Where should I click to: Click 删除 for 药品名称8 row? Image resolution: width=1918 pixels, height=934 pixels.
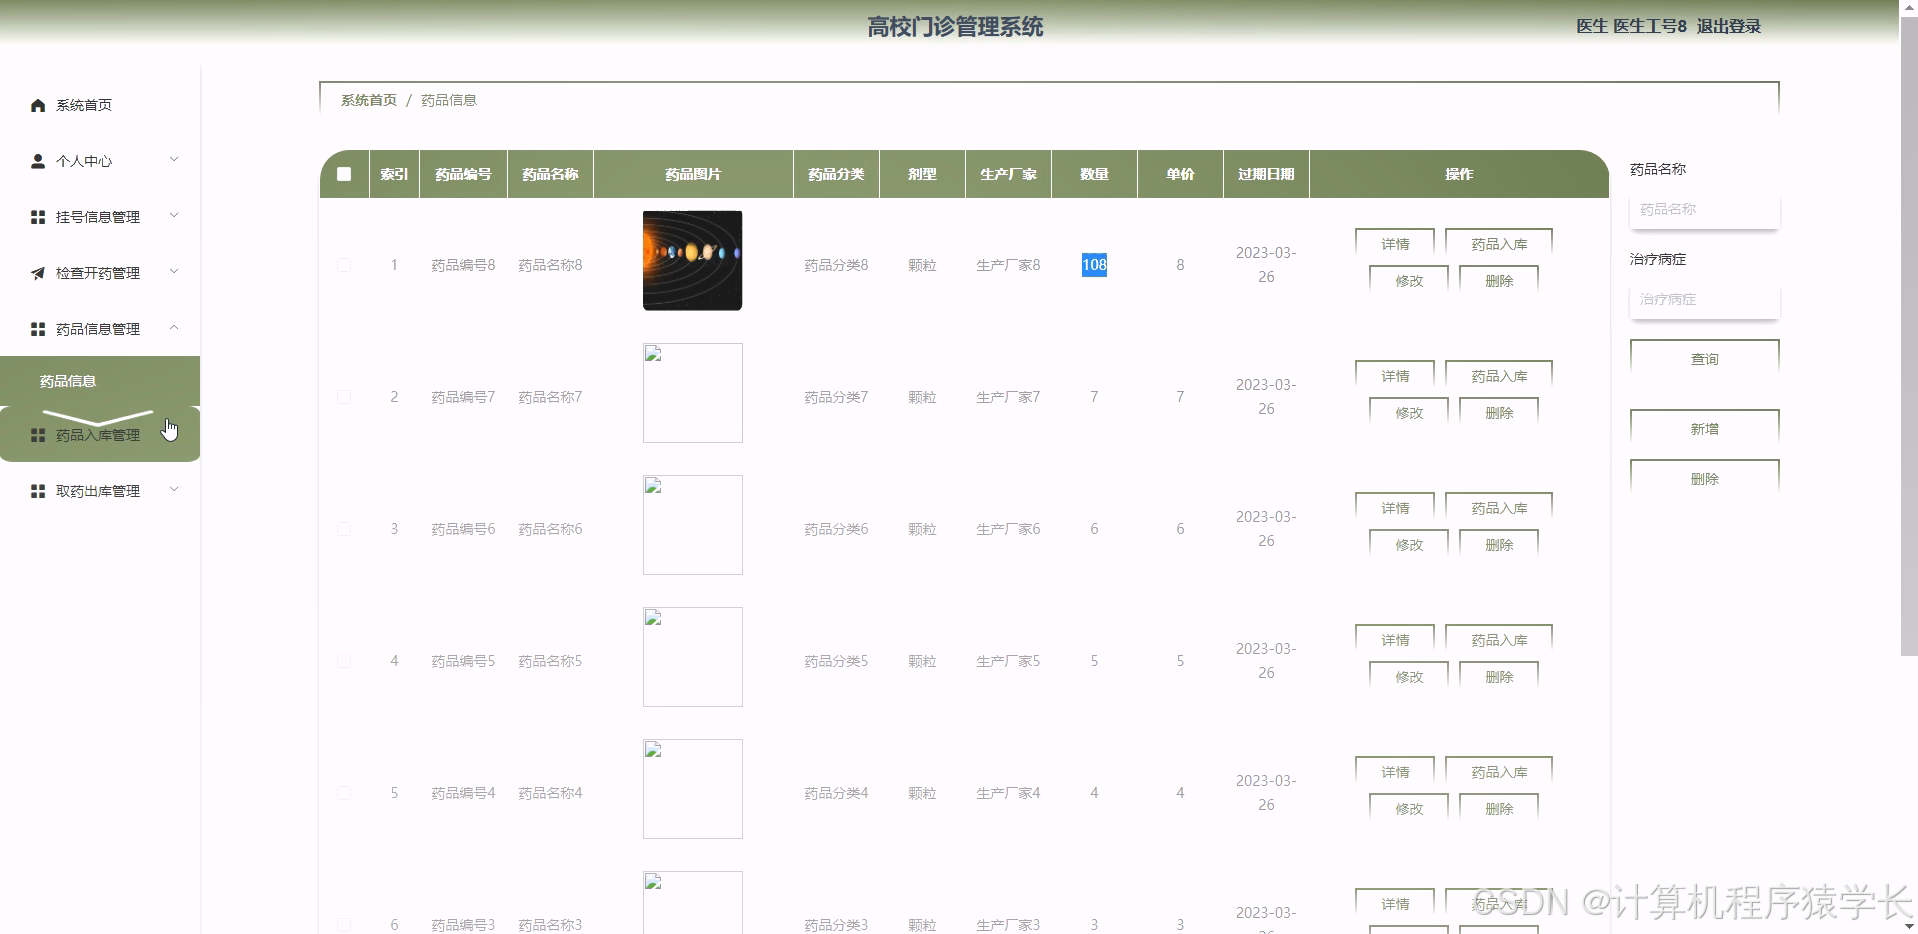pos(1499,281)
